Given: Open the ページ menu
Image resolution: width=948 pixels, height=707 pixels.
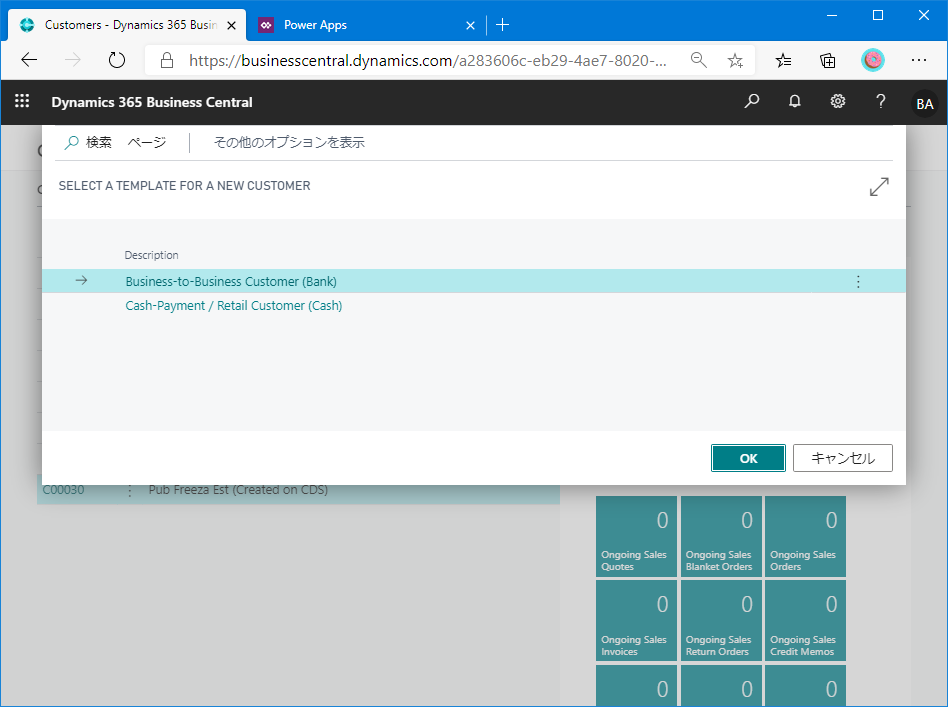Looking at the screenshot, I should point(147,143).
